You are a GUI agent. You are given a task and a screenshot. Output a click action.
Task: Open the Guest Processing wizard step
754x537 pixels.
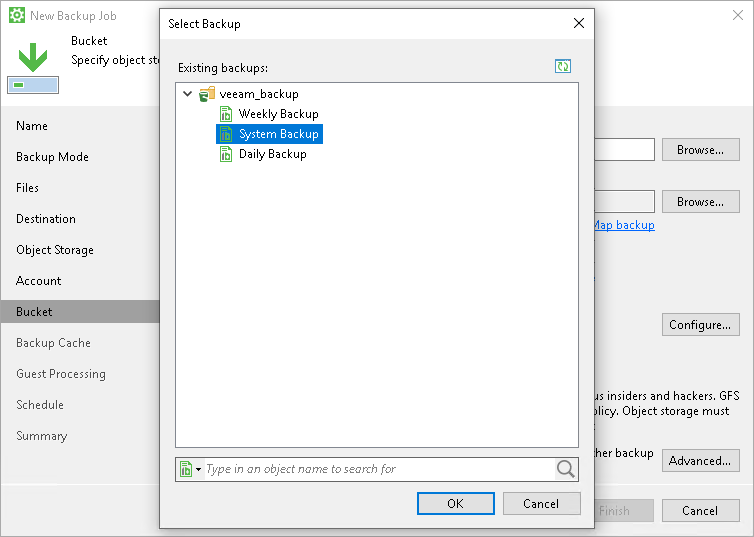[x=61, y=374]
